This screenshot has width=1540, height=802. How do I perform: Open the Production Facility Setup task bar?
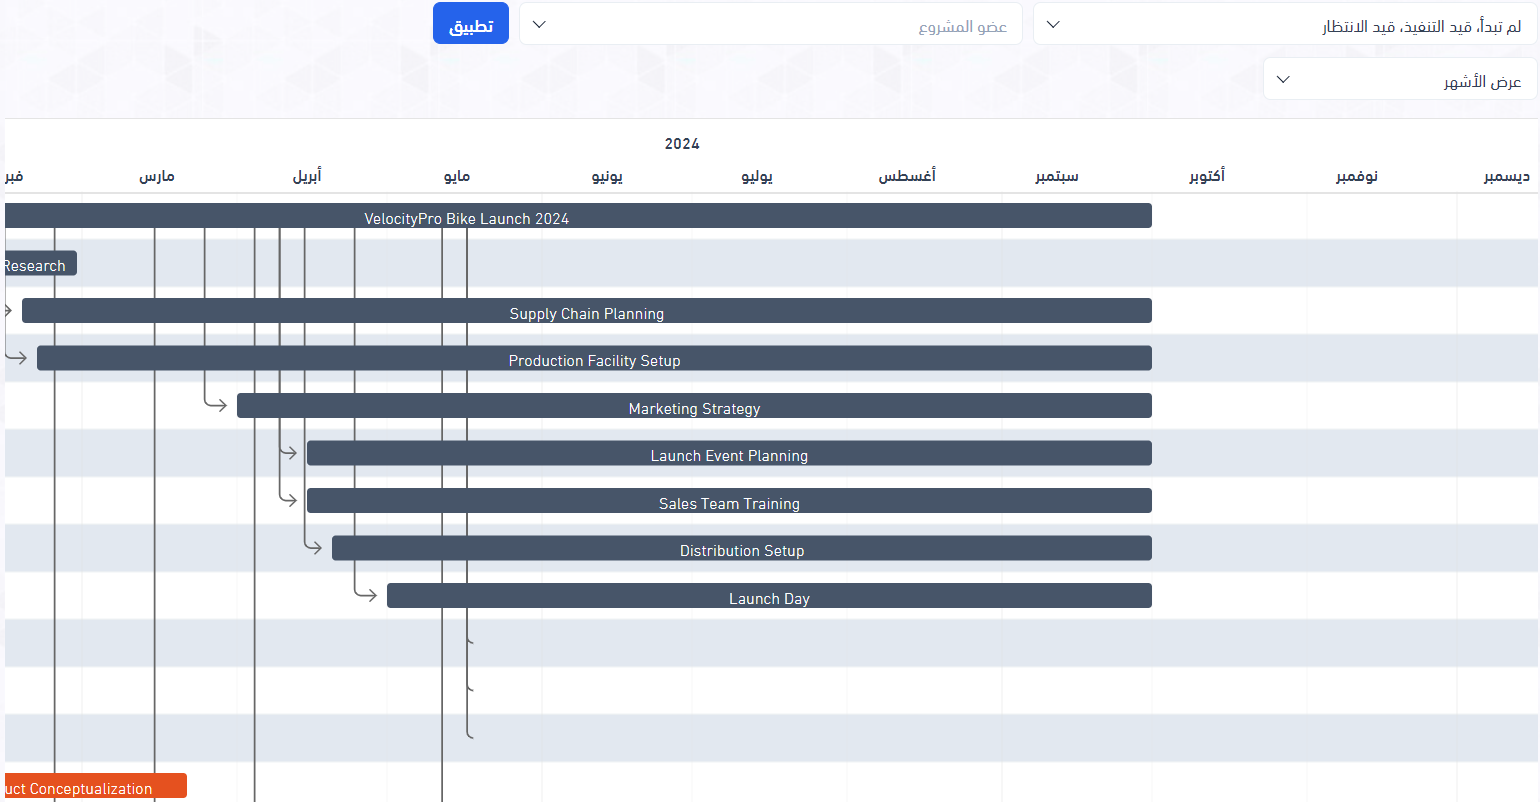pos(594,358)
